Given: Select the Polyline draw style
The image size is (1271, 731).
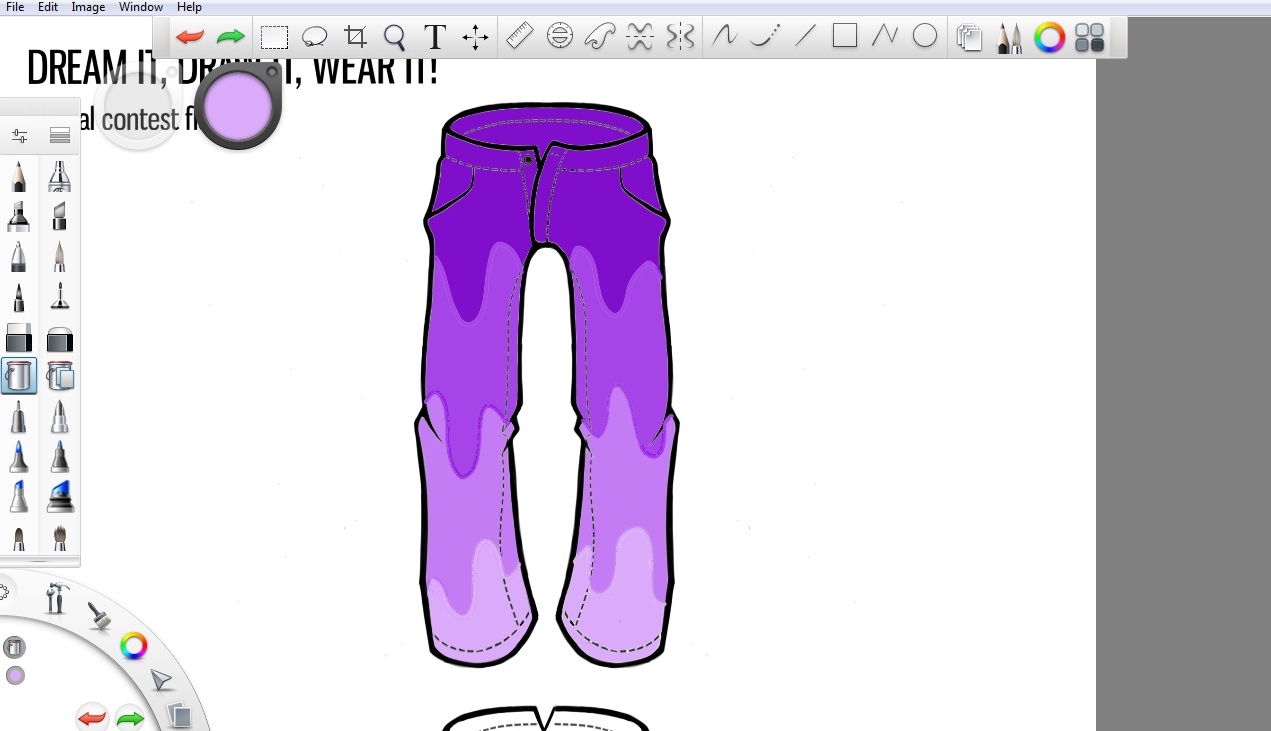Looking at the screenshot, I should point(885,37).
